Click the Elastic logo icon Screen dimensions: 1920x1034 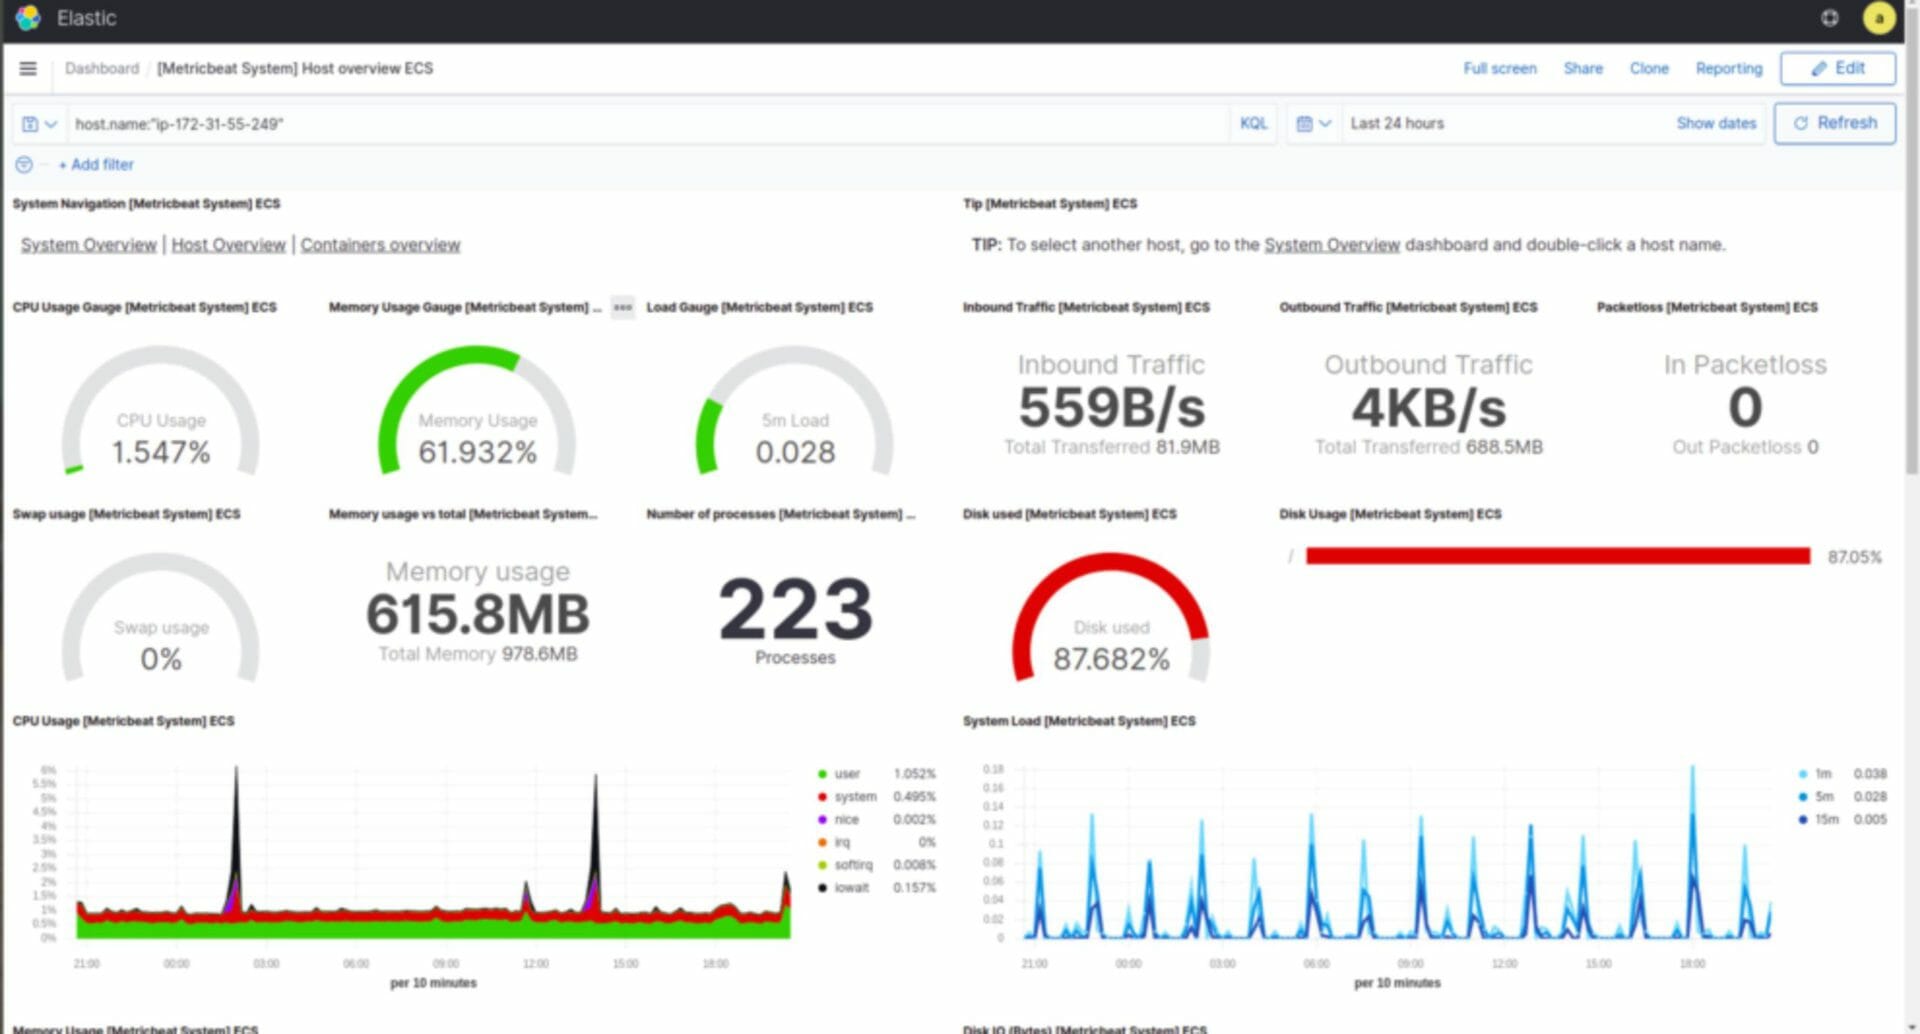click(x=28, y=18)
